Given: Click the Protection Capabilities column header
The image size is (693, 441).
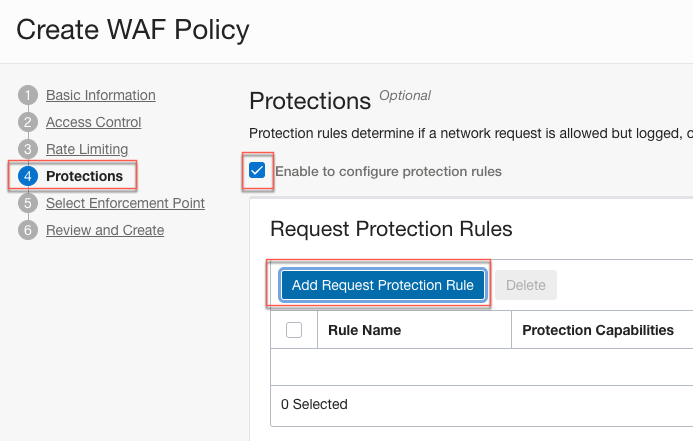Looking at the screenshot, I should [598, 330].
